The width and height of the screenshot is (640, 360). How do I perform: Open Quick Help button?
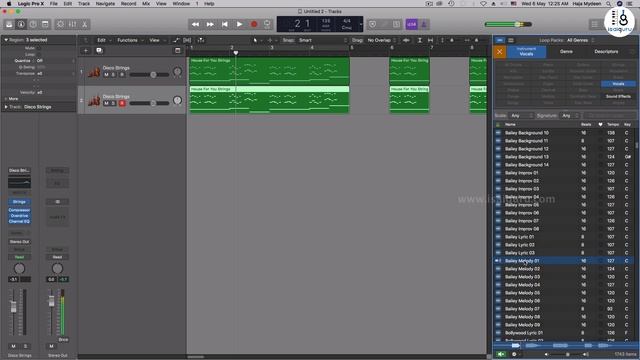[33, 24]
